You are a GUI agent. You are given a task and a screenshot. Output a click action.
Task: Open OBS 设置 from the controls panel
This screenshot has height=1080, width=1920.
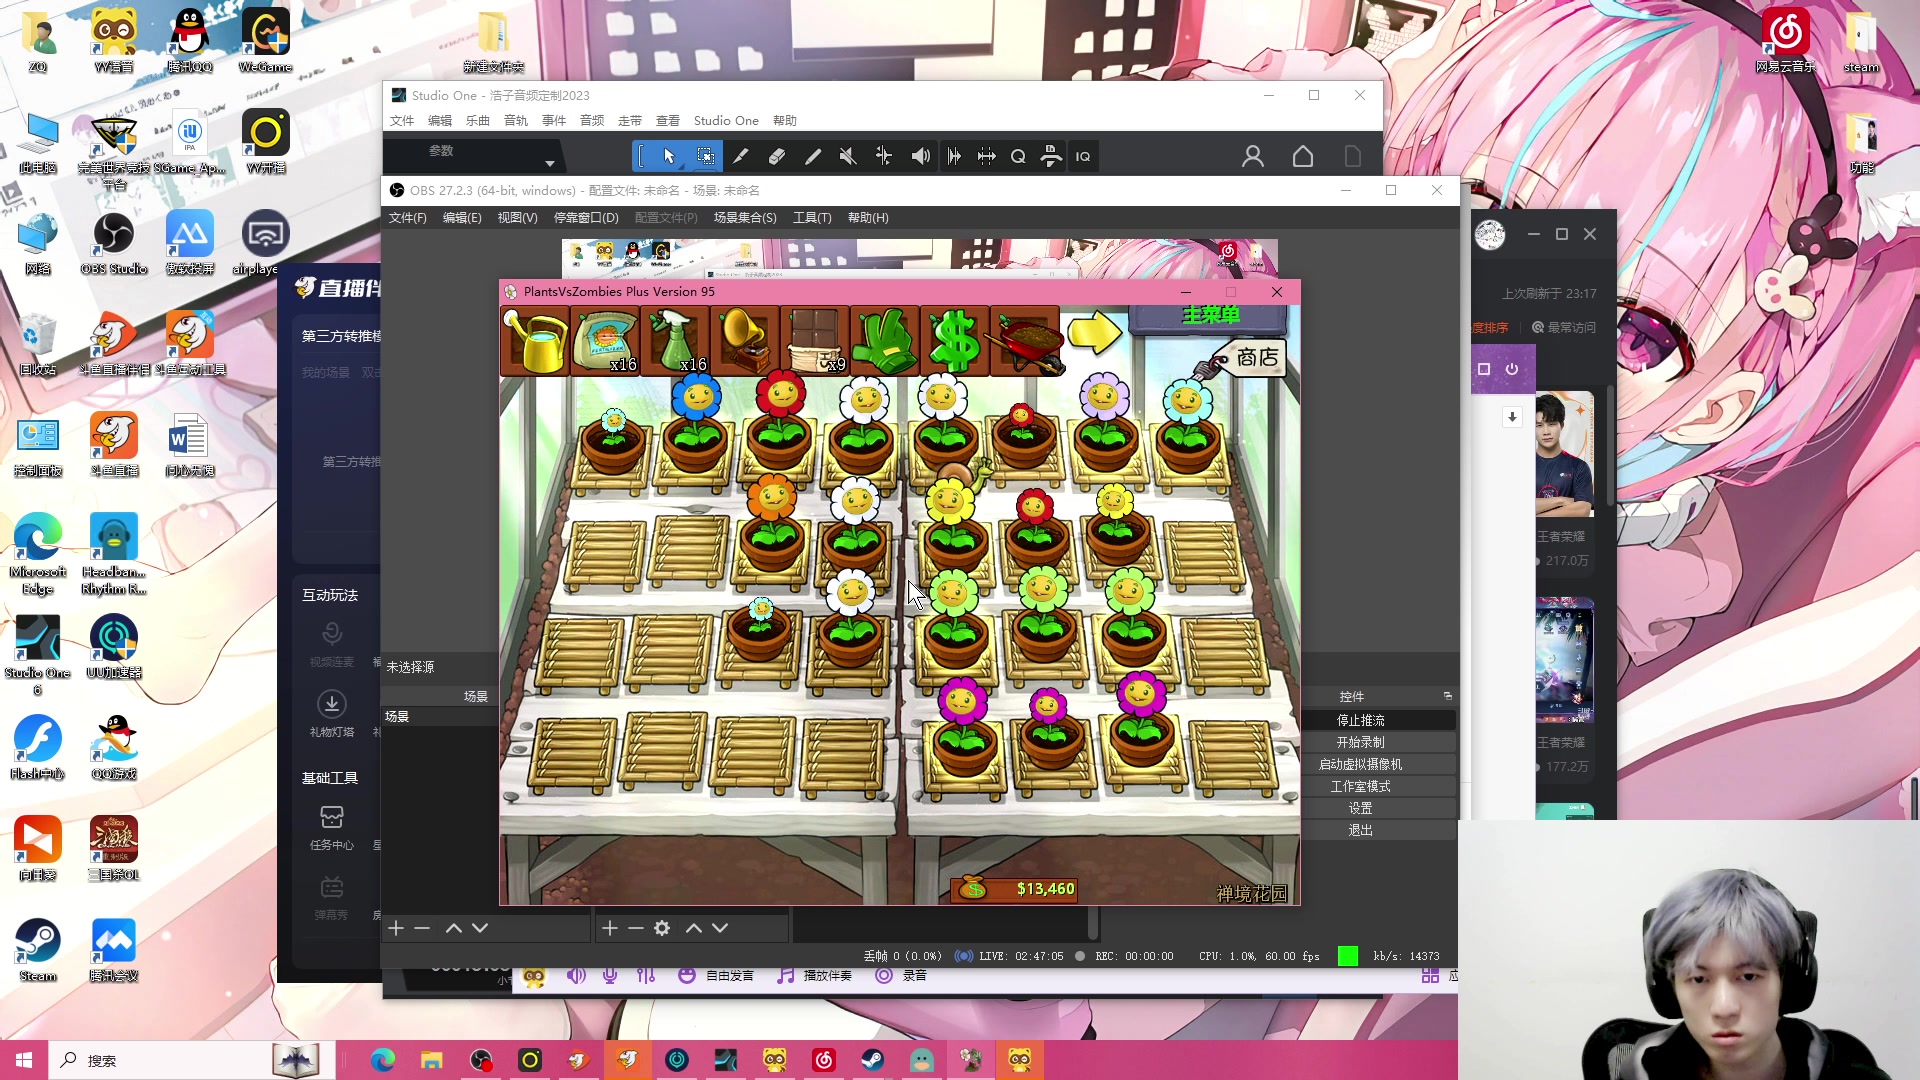1360,808
